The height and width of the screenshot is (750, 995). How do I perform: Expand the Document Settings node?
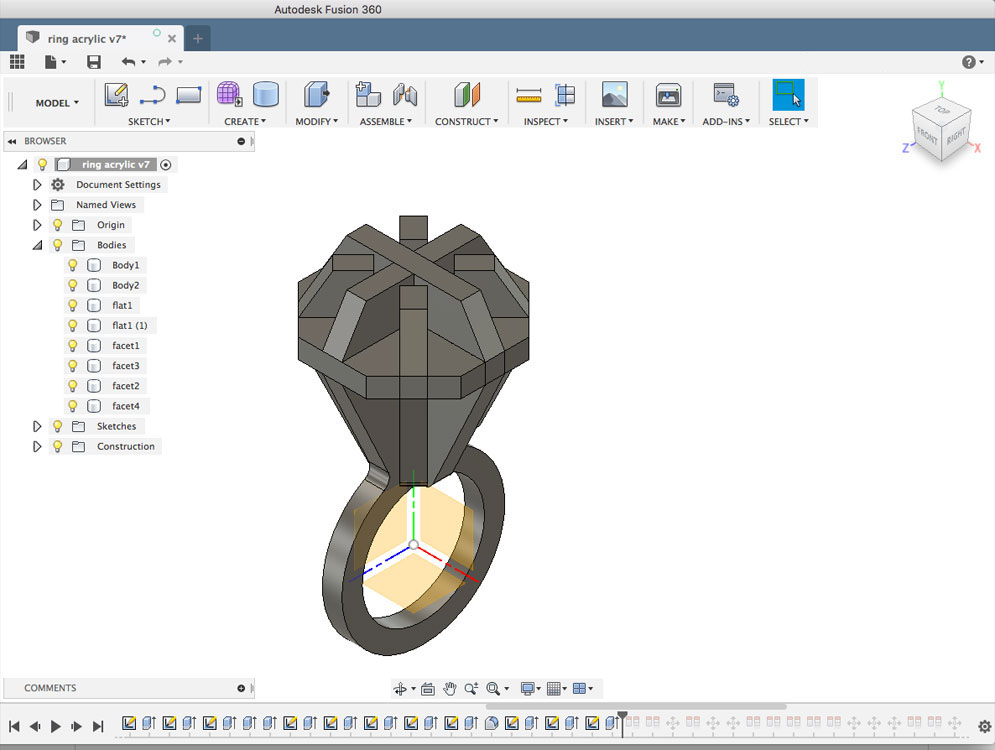pos(37,185)
